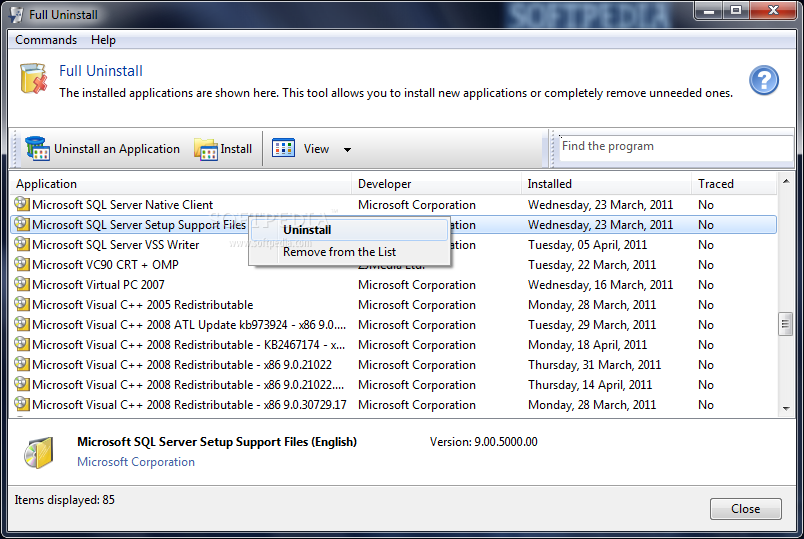Viewport: 804px width, 539px height.
Task: Click Thursday, 14 April, 2011 date cell
Action: [590, 385]
